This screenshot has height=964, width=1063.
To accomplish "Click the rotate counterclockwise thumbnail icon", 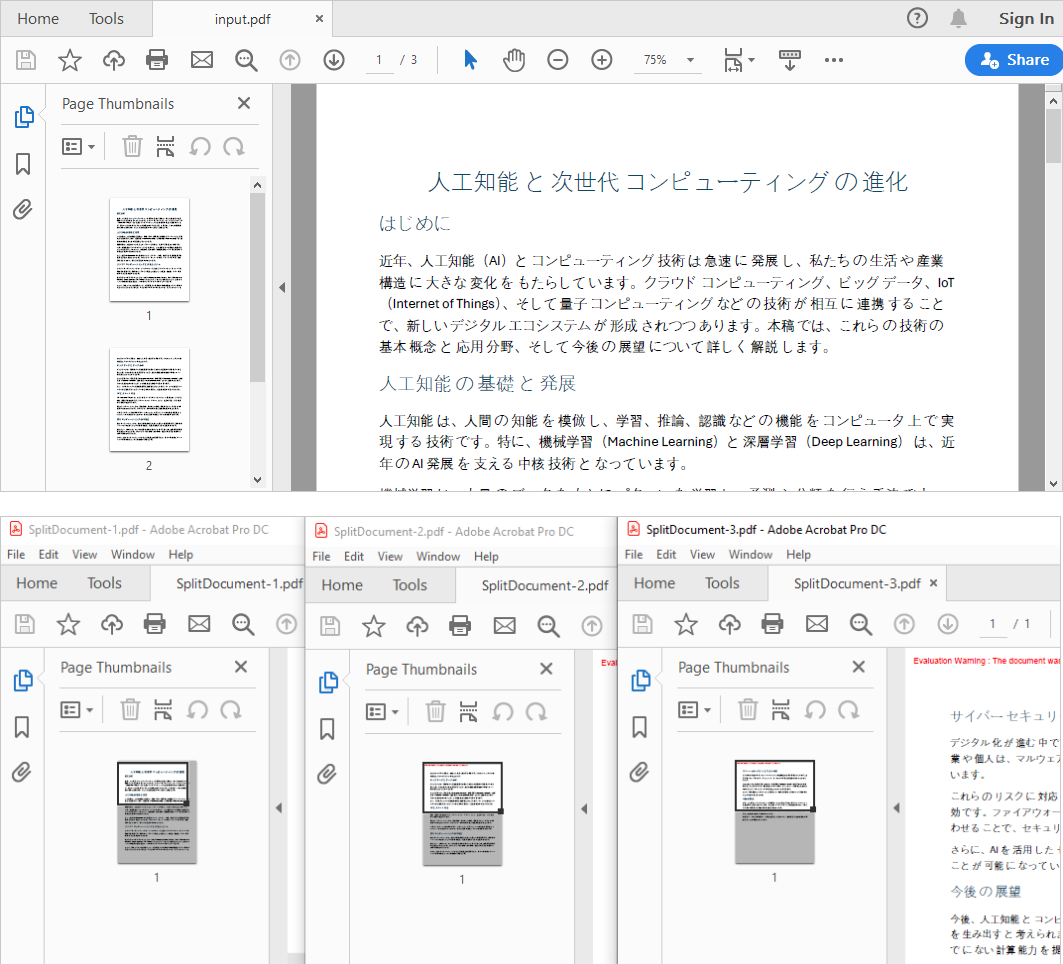I will (199, 146).
